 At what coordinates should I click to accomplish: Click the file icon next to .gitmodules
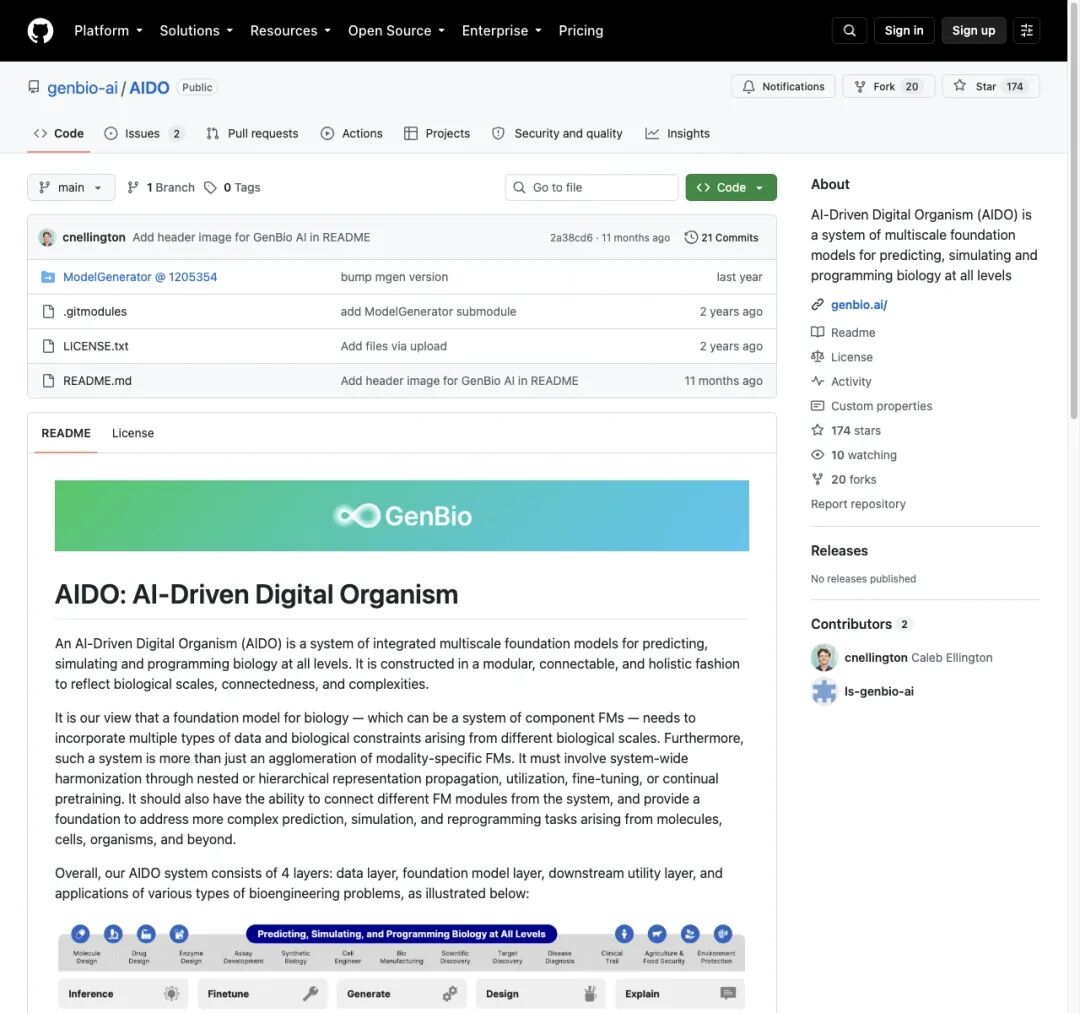click(48, 311)
